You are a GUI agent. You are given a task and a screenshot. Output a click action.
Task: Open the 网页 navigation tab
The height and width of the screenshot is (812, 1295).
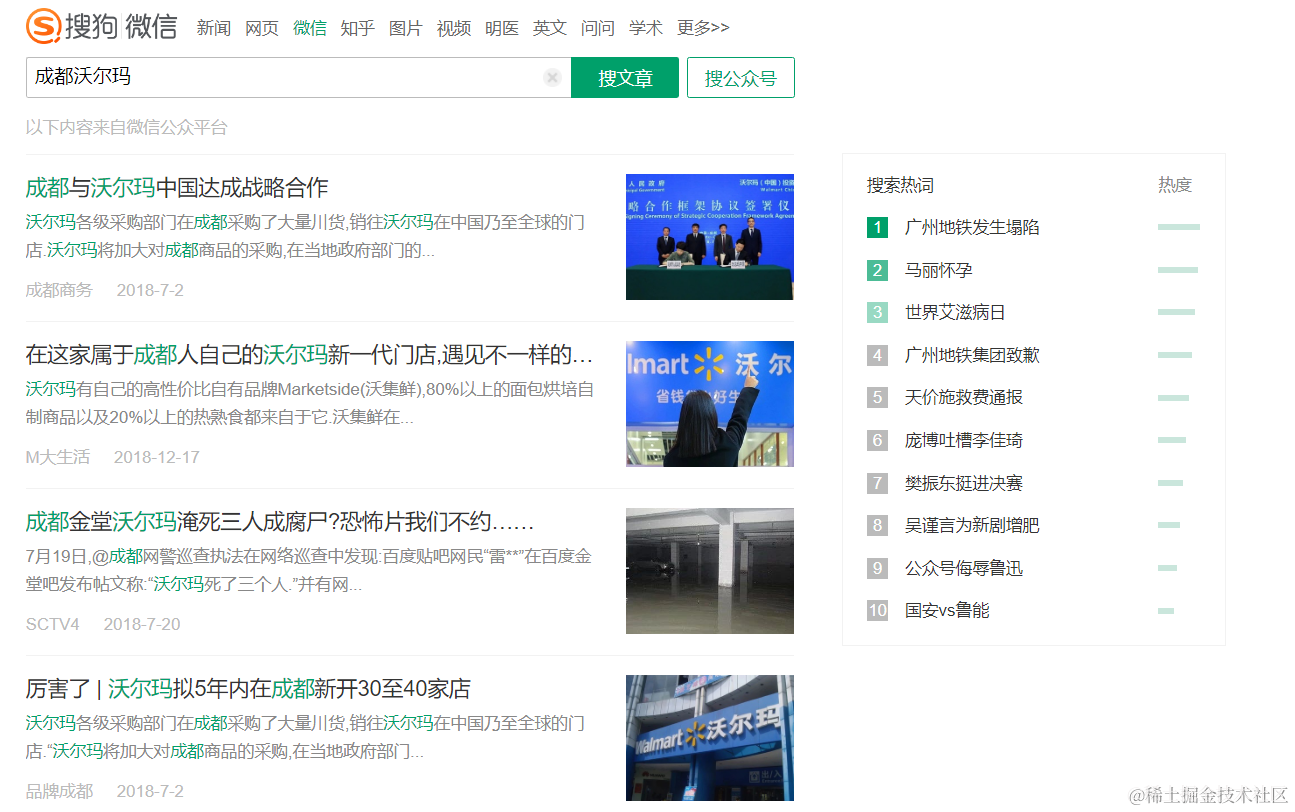262,28
